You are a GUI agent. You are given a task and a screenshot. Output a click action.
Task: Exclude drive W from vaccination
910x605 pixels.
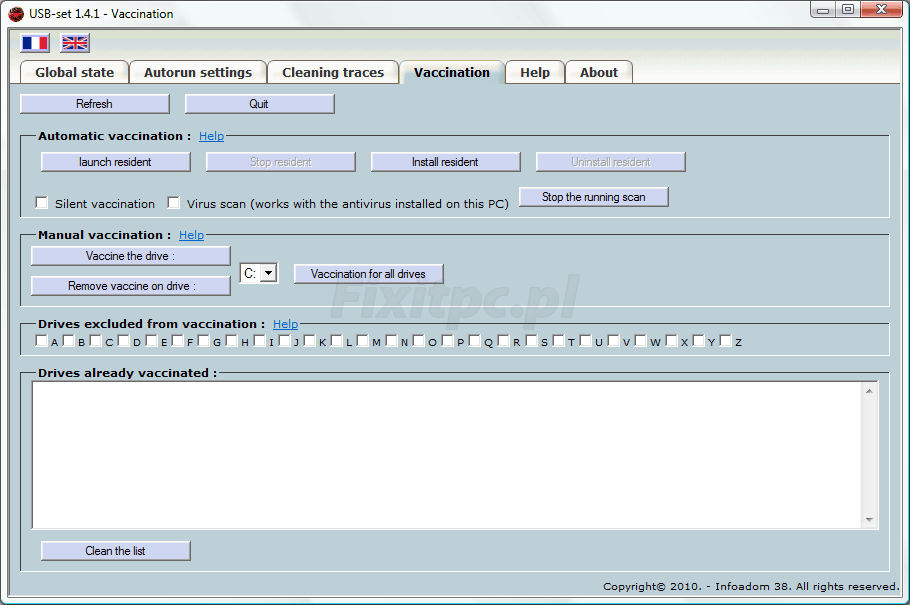(x=641, y=341)
